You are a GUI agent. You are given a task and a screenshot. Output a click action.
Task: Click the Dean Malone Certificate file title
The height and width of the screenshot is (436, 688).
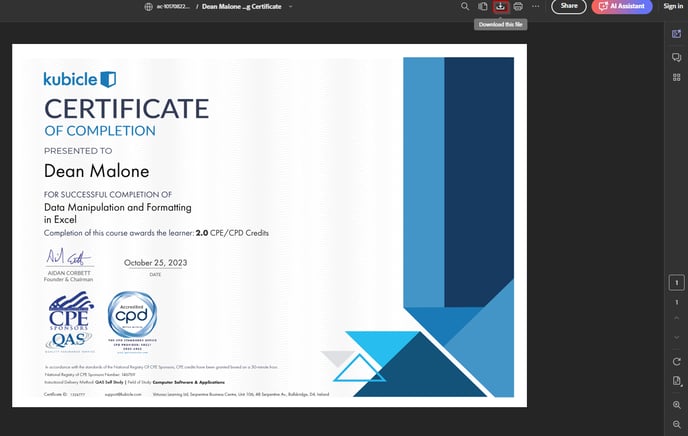tap(242, 7)
